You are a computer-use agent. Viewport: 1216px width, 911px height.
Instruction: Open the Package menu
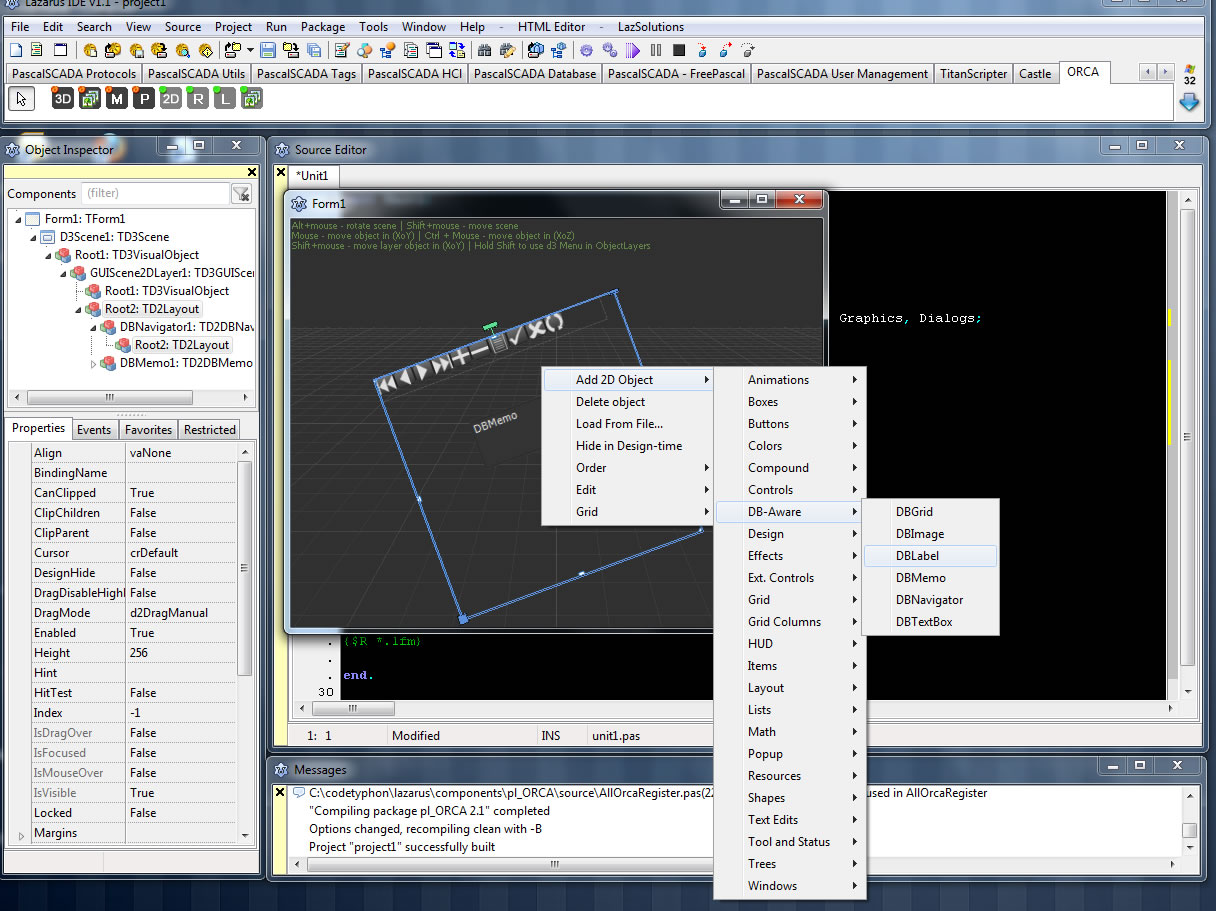tap(323, 27)
